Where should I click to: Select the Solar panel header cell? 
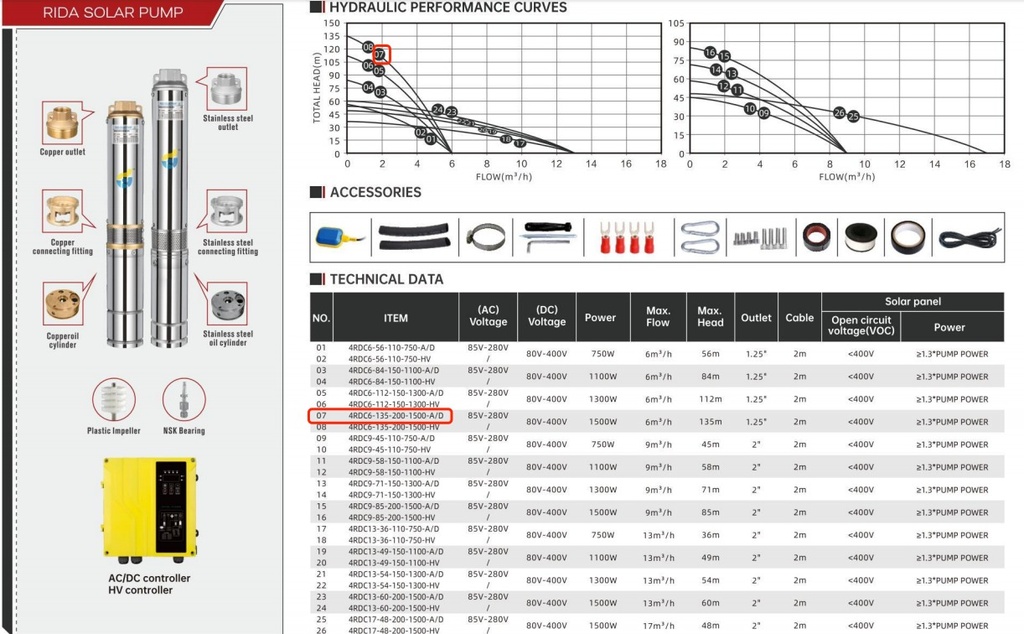click(913, 302)
